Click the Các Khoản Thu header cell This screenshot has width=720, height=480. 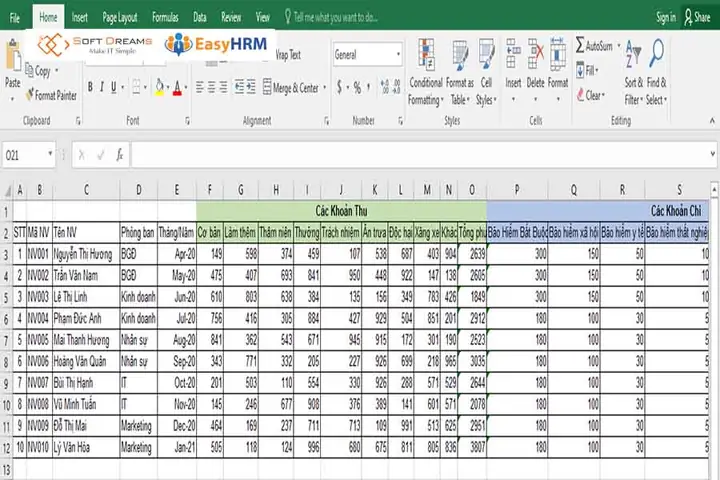[341, 211]
